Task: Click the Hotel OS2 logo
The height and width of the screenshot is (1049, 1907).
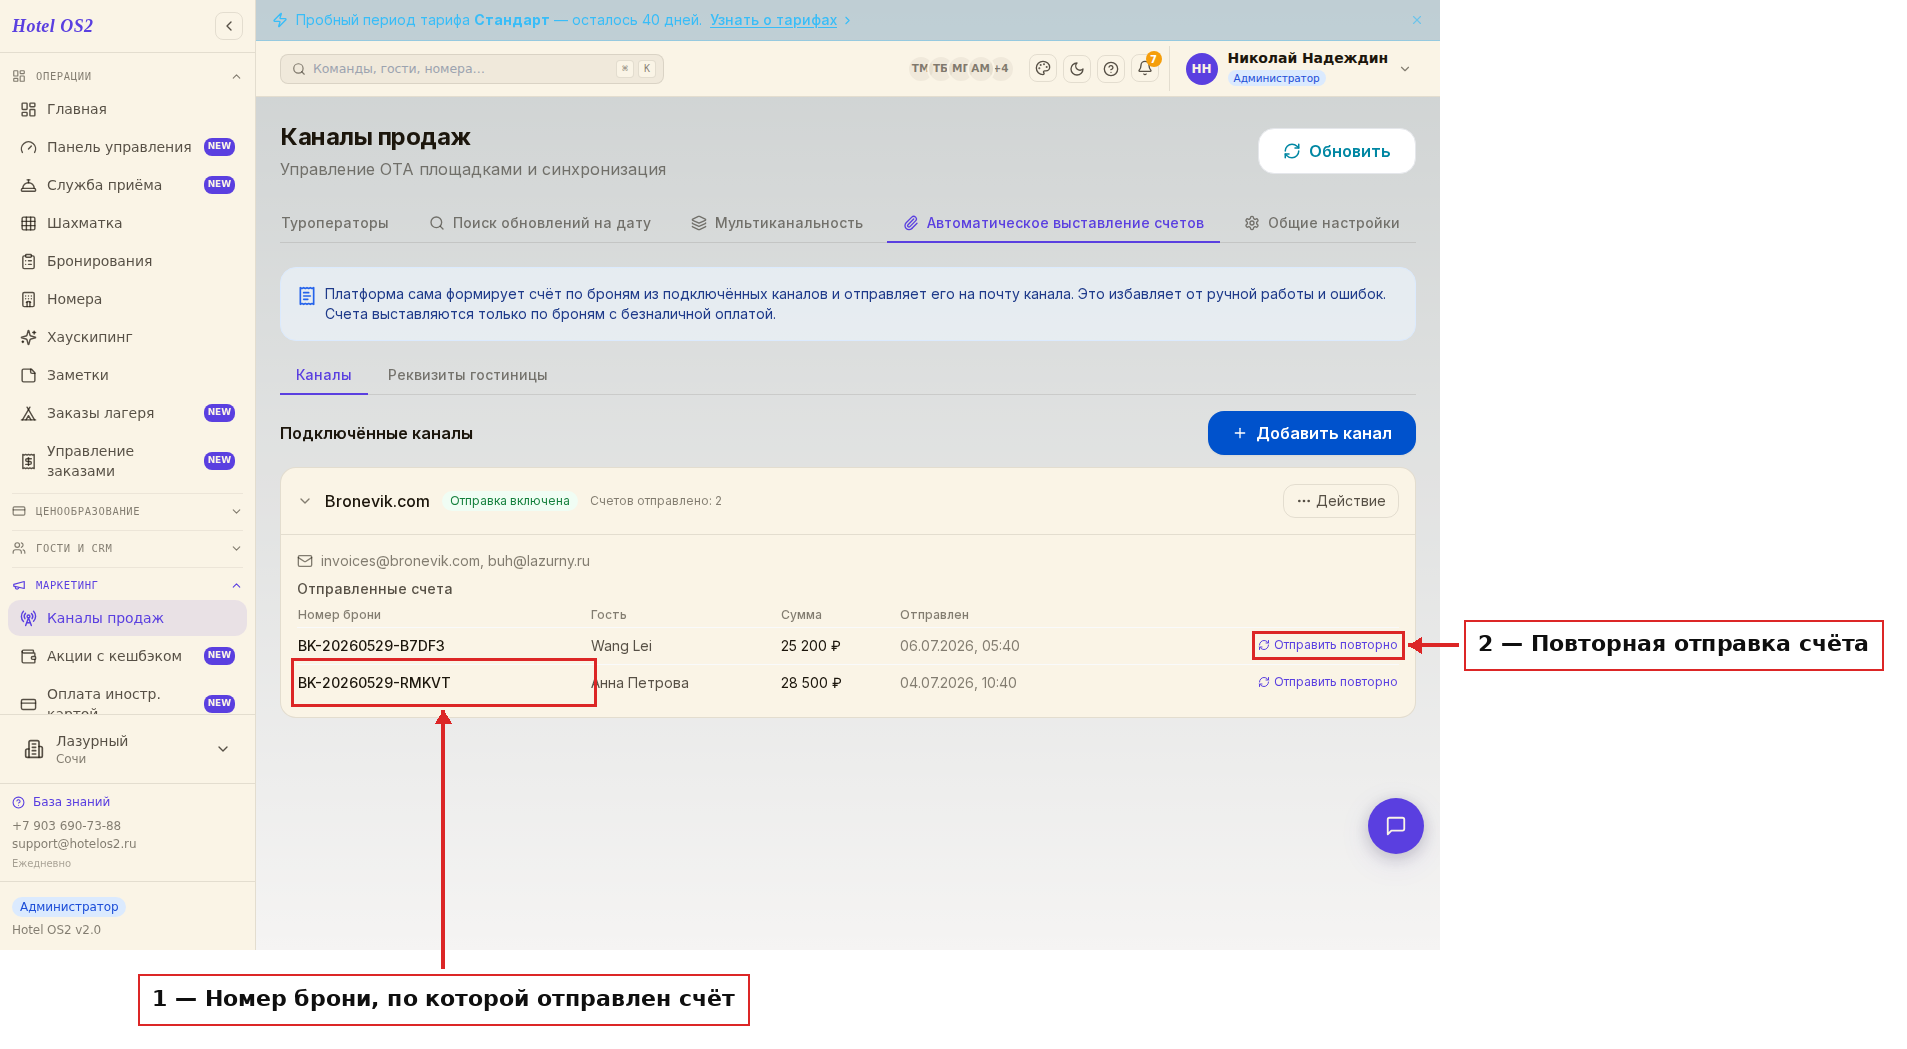Action: point(52,26)
